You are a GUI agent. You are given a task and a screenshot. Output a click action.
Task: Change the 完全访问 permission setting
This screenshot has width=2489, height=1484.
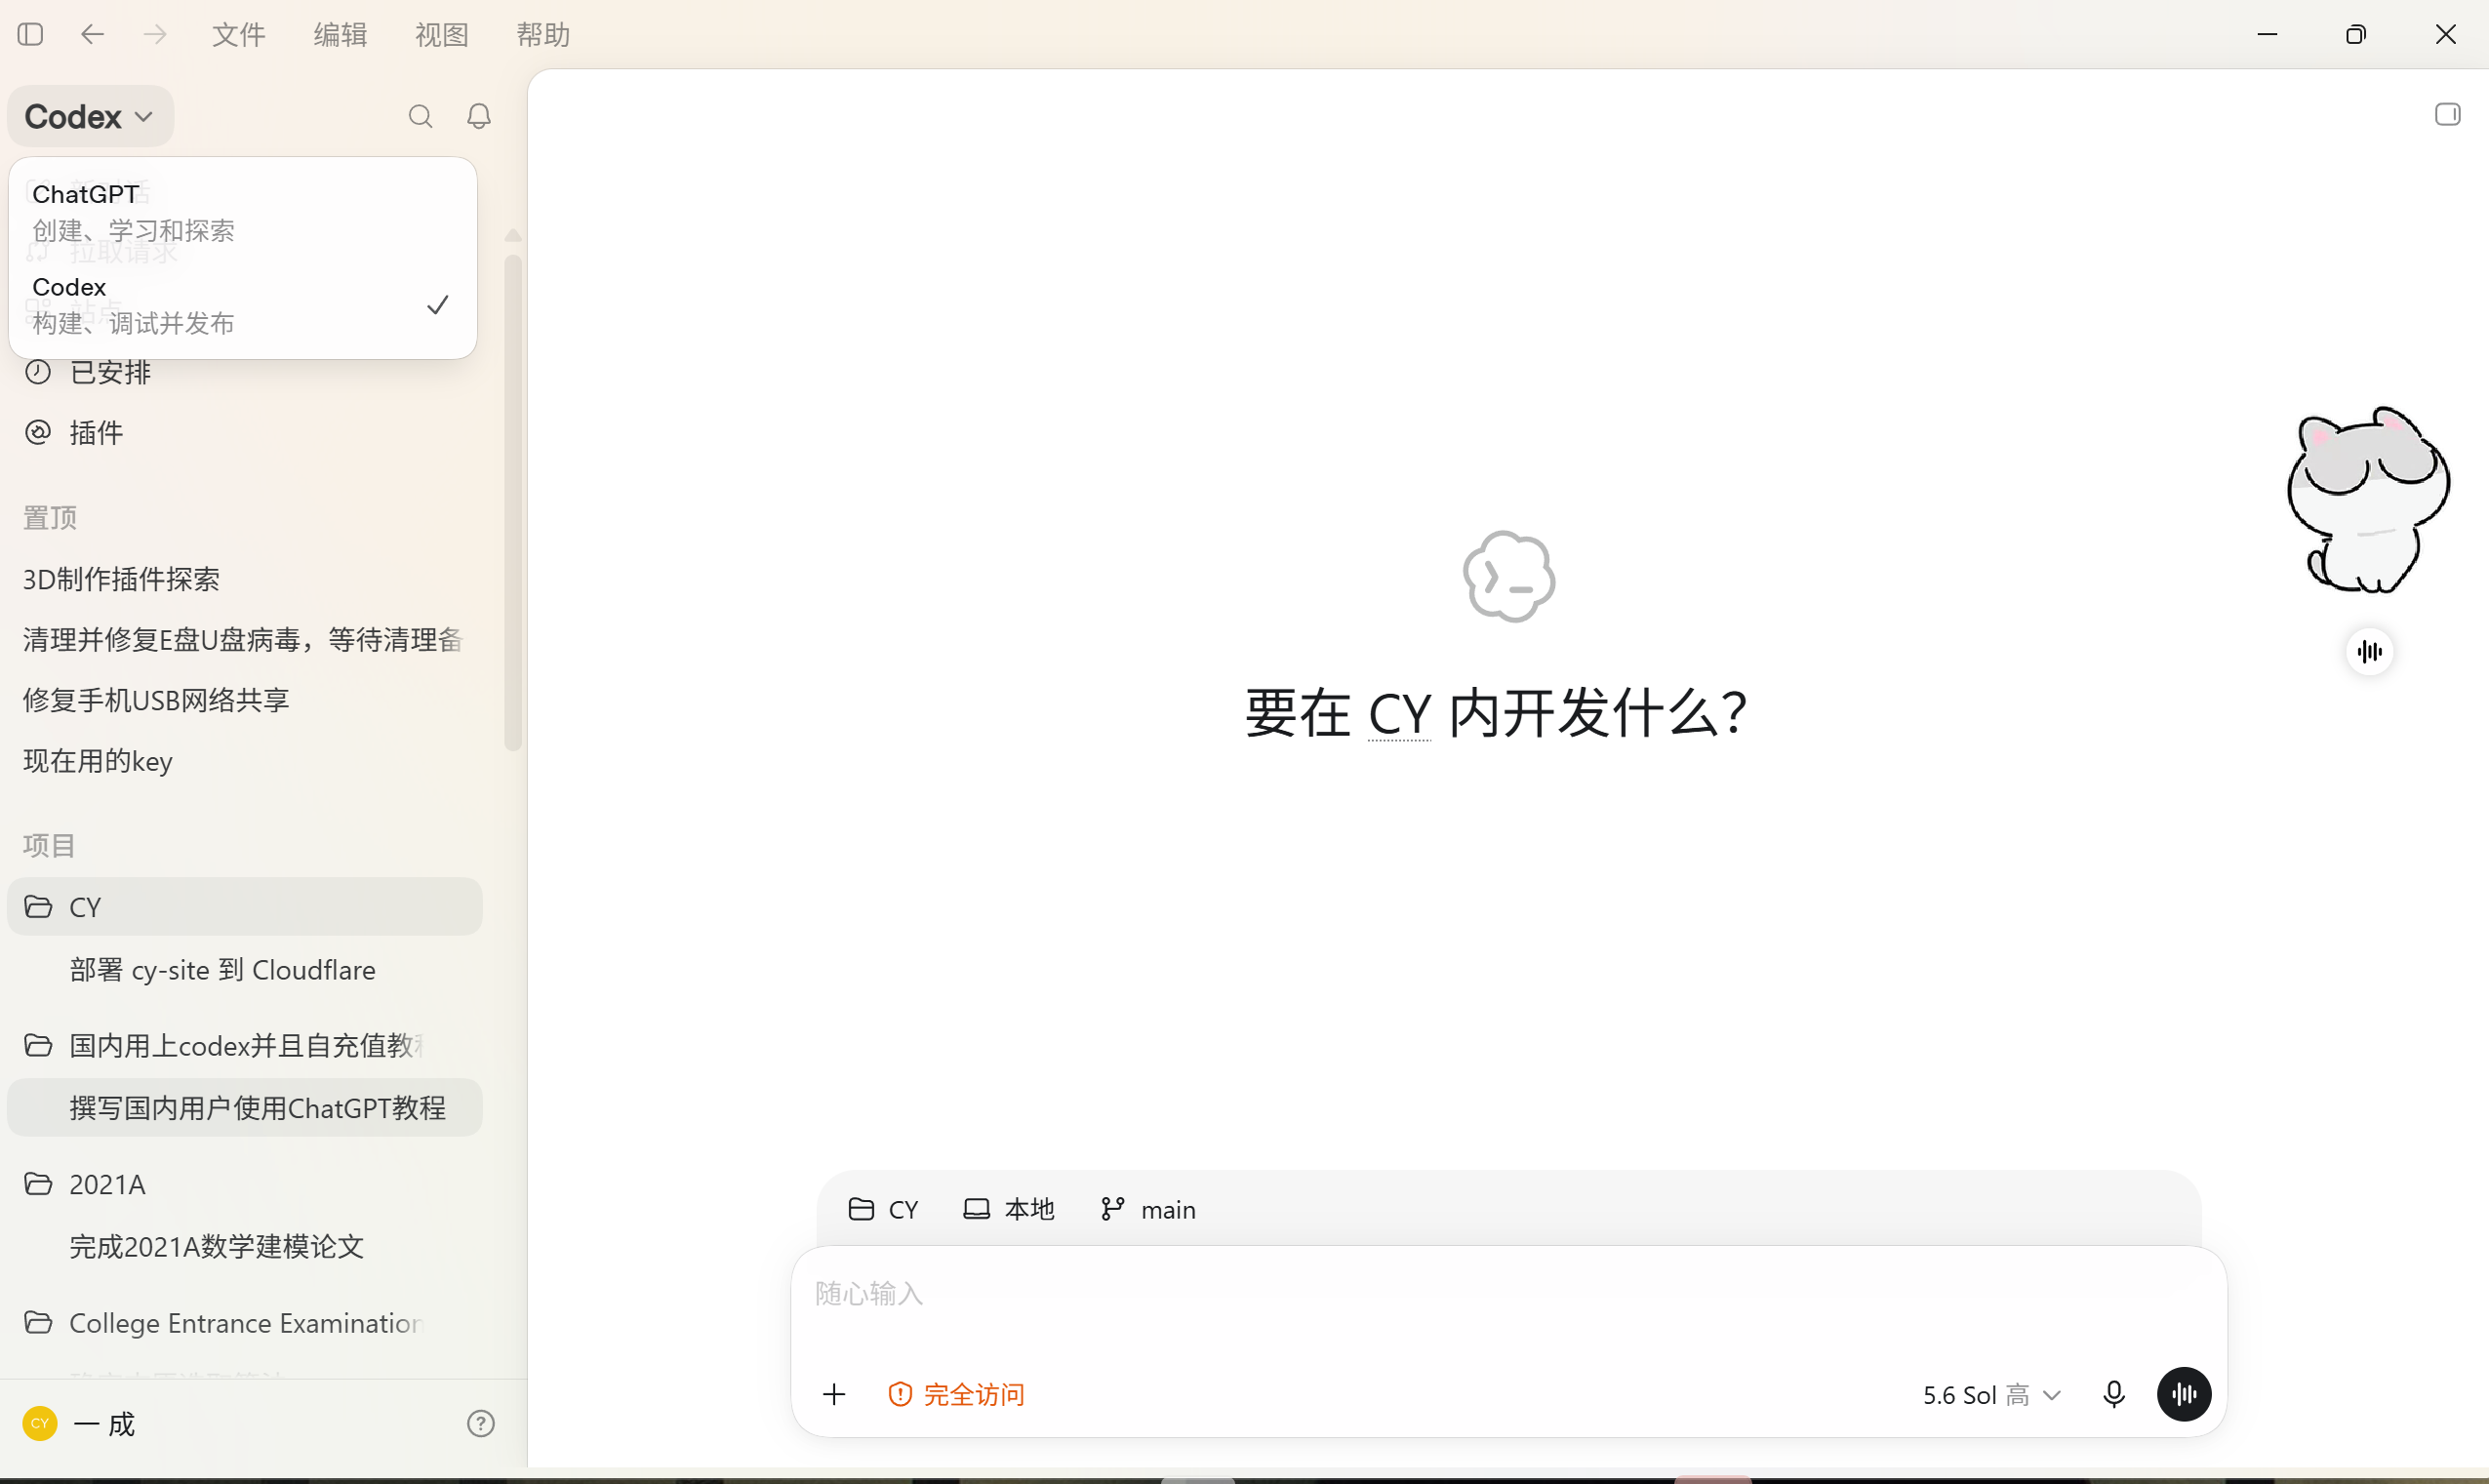957,1395
